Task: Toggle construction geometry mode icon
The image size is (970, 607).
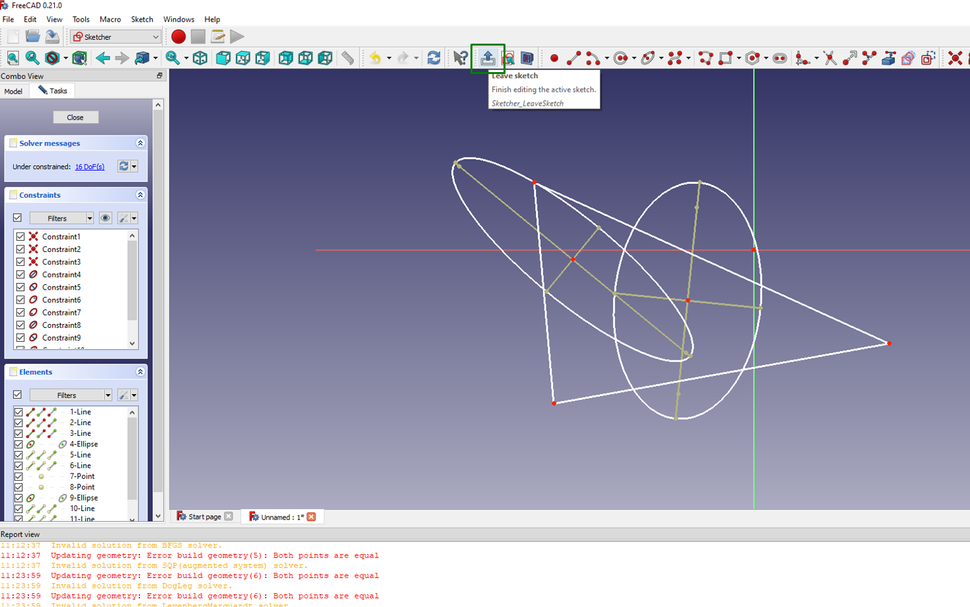Action: coord(928,58)
